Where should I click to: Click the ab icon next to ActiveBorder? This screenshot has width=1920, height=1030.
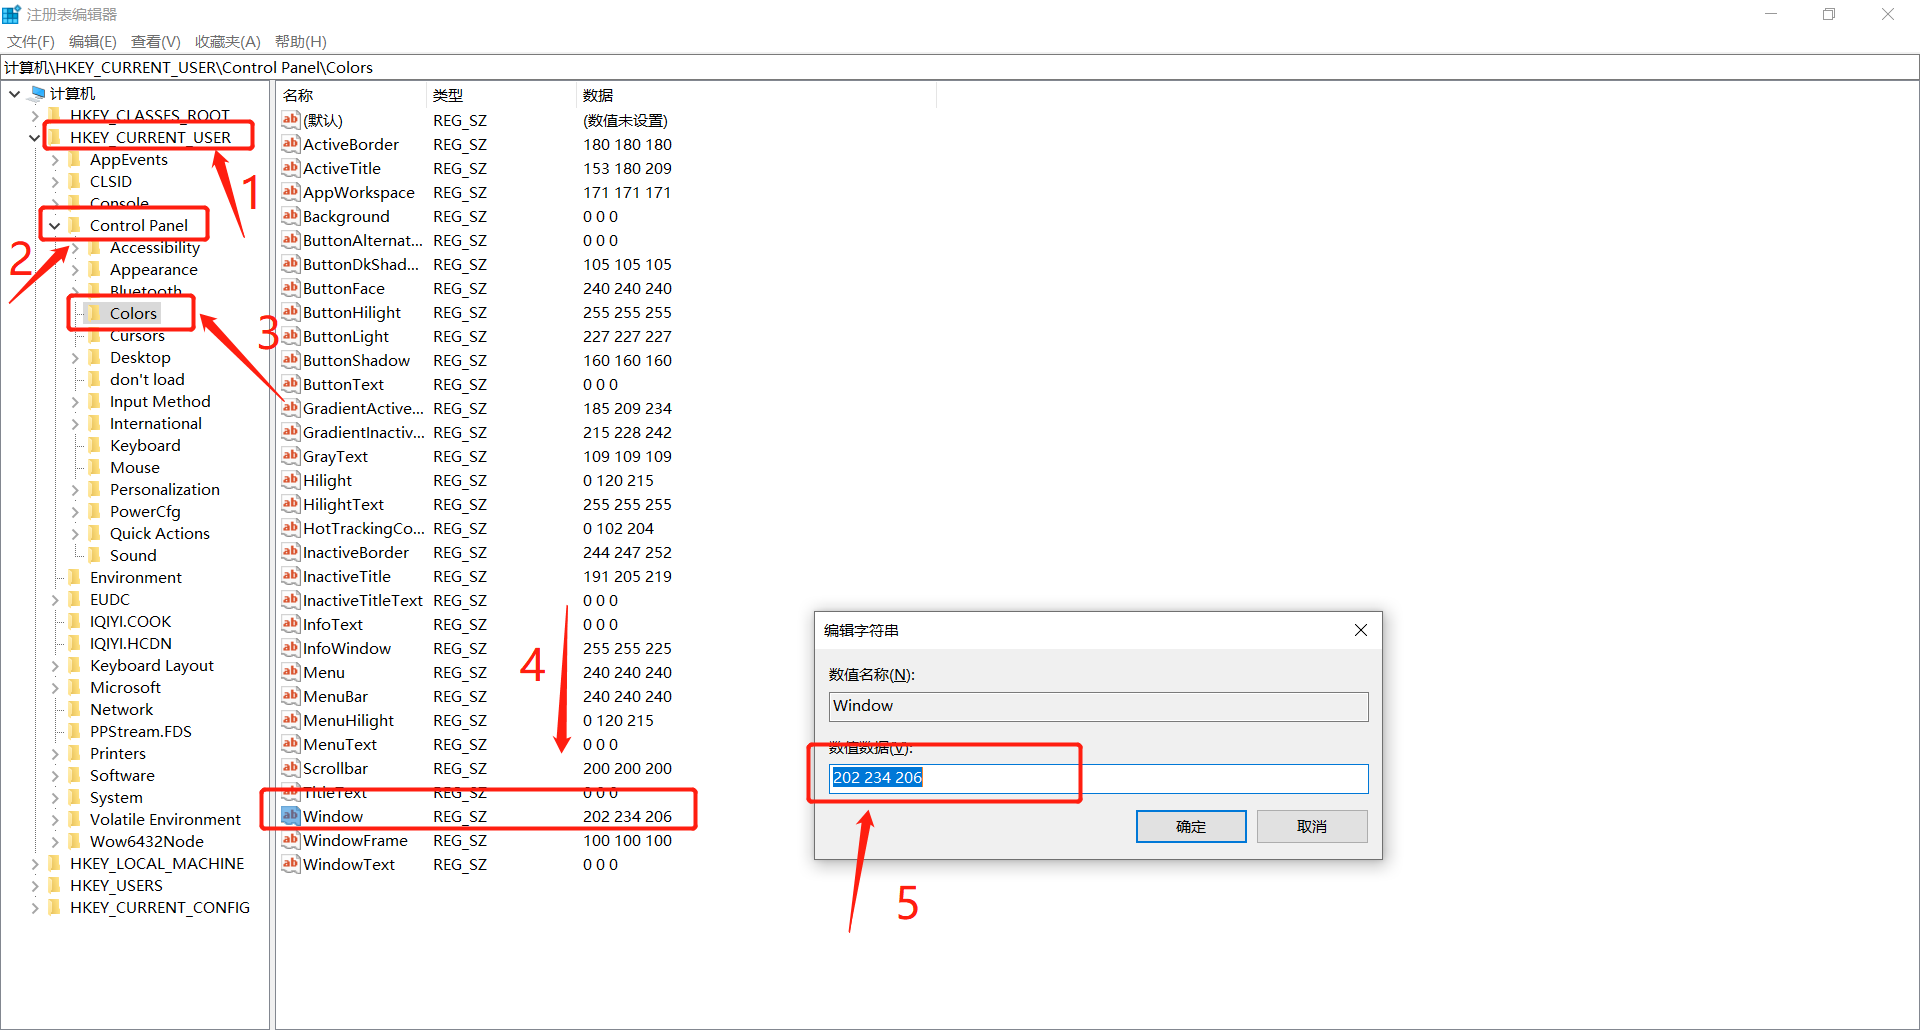tap(290, 144)
